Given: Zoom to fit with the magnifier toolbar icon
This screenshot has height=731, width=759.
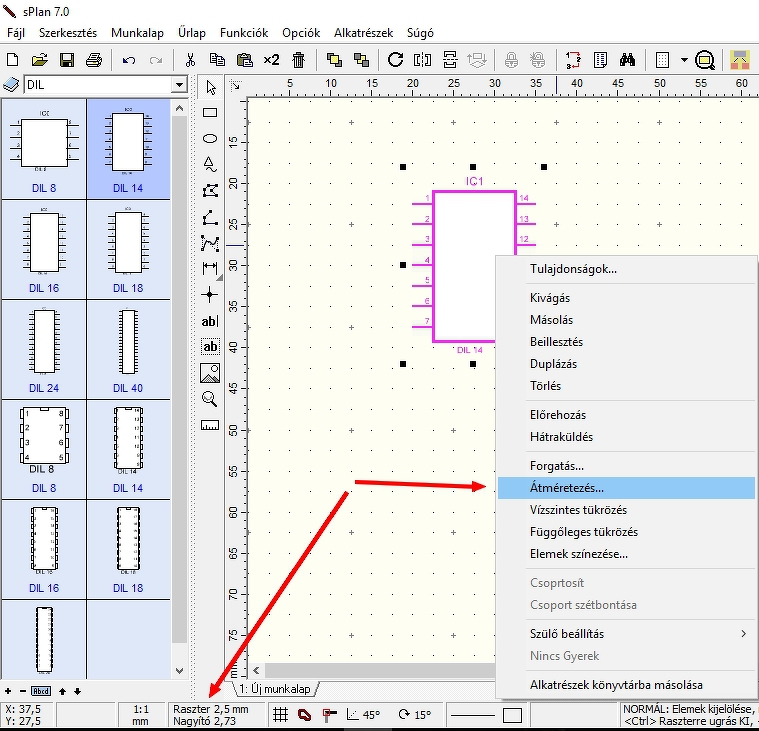Looking at the screenshot, I should pos(705,60).
